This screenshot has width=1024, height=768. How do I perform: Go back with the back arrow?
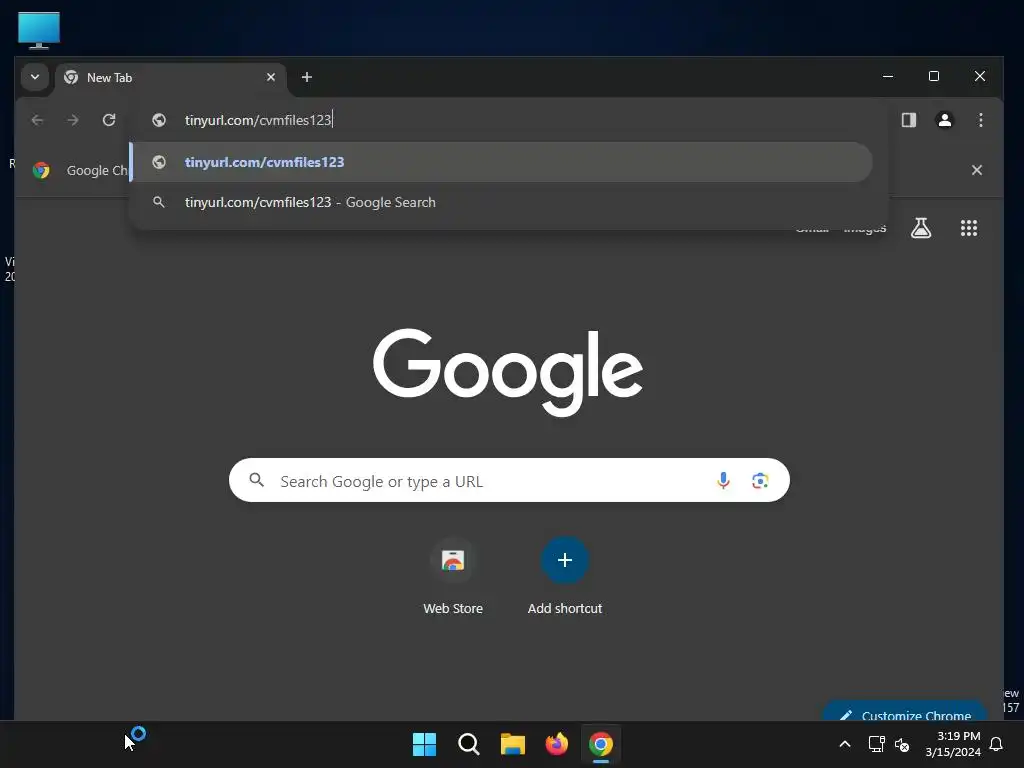pyautogui.click(x=37, y=120)
